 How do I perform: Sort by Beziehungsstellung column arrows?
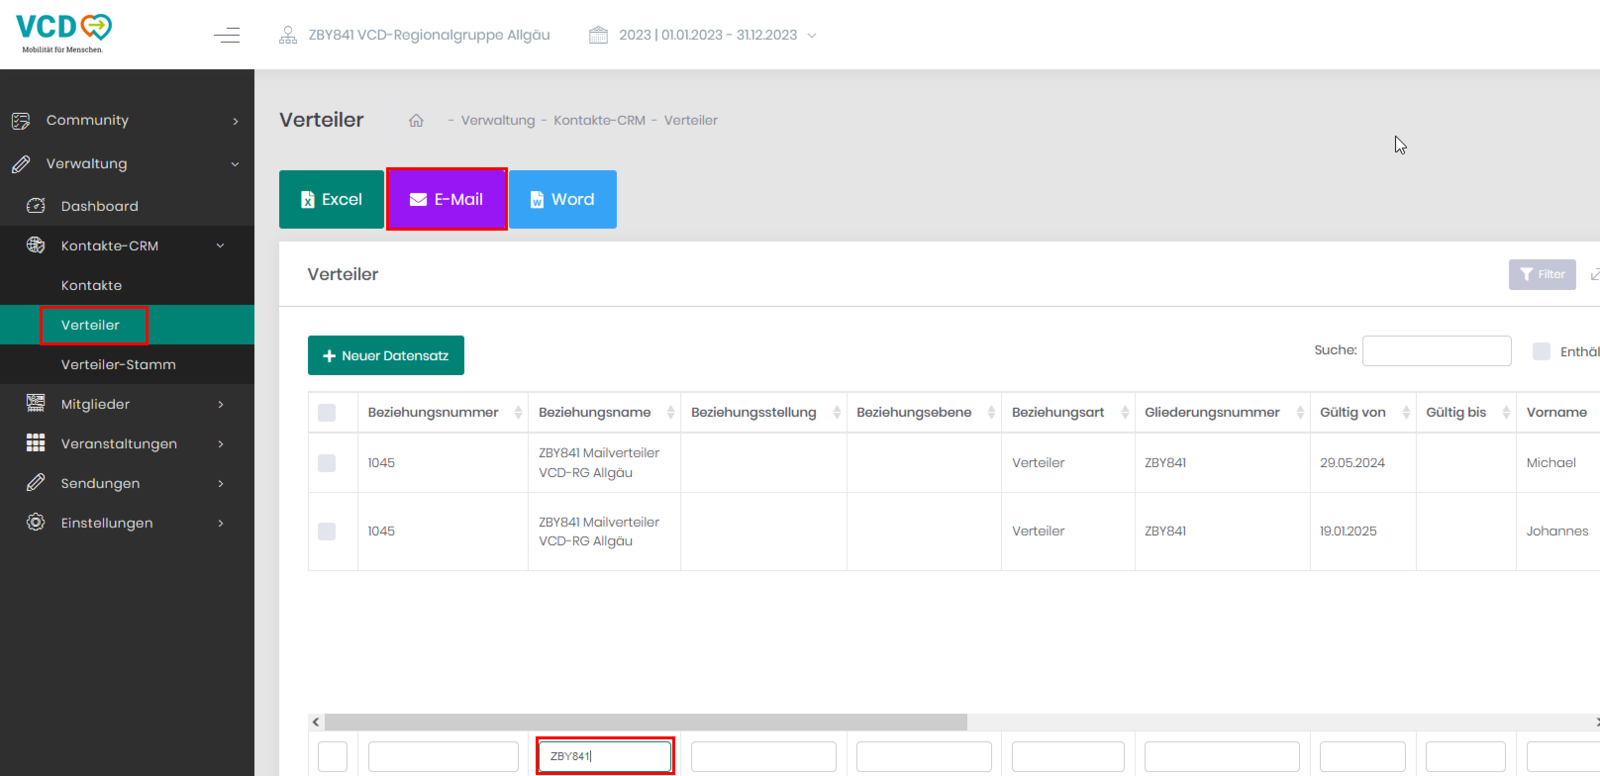point(837,412)
